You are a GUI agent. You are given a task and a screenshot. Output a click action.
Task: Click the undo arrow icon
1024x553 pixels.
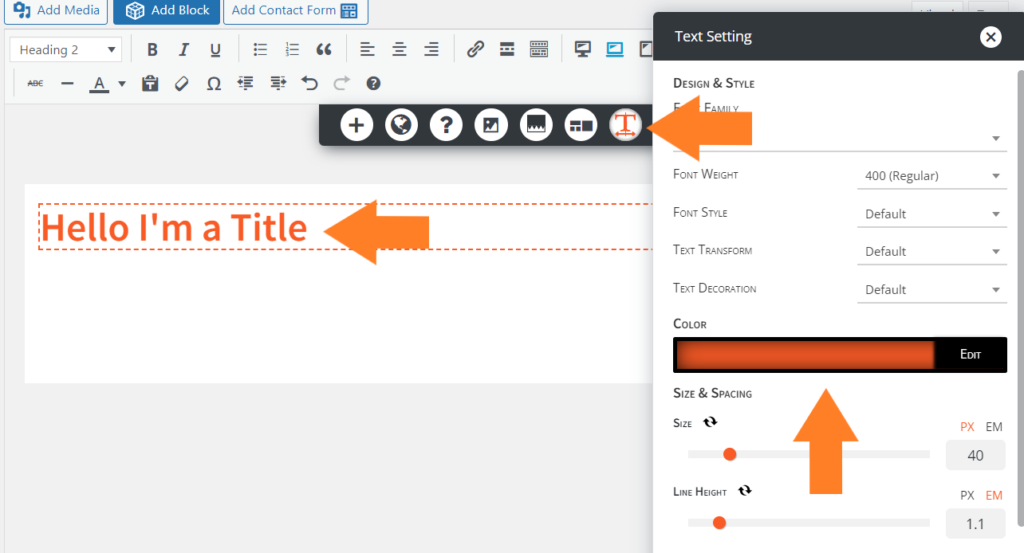pyautogui.click(x=310, y=84)
